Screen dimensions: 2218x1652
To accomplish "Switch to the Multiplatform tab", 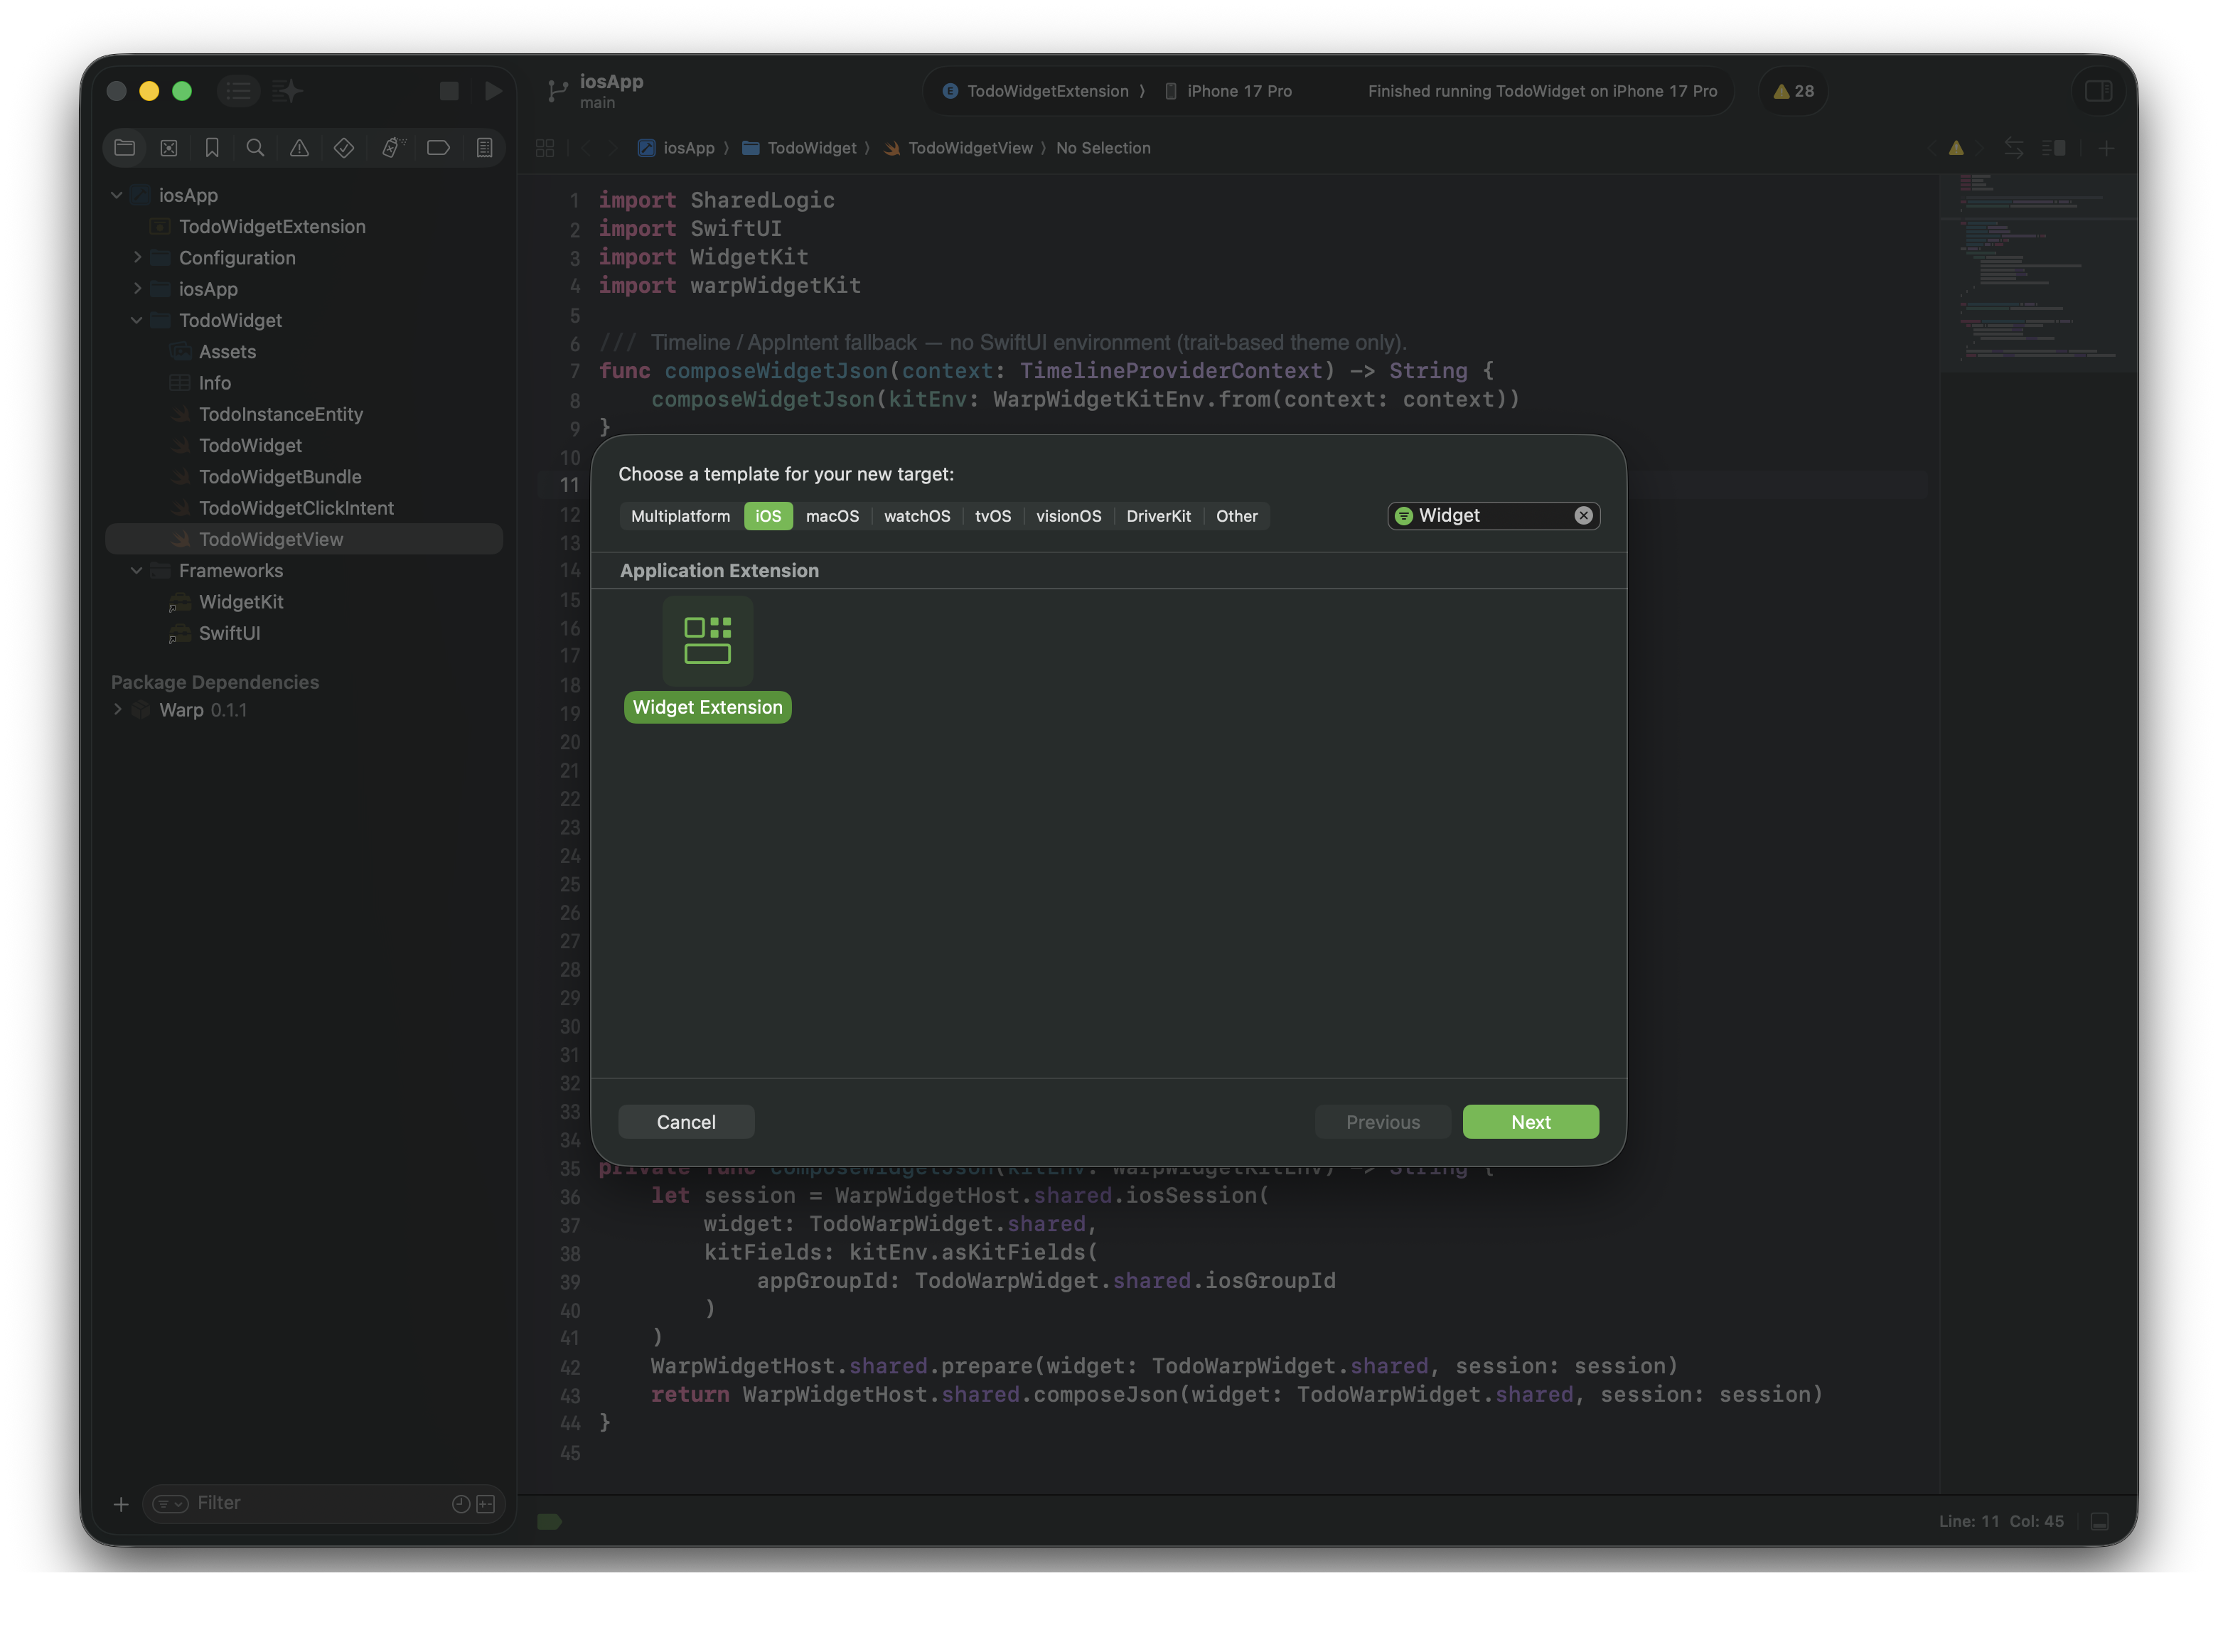I will 680,516.
